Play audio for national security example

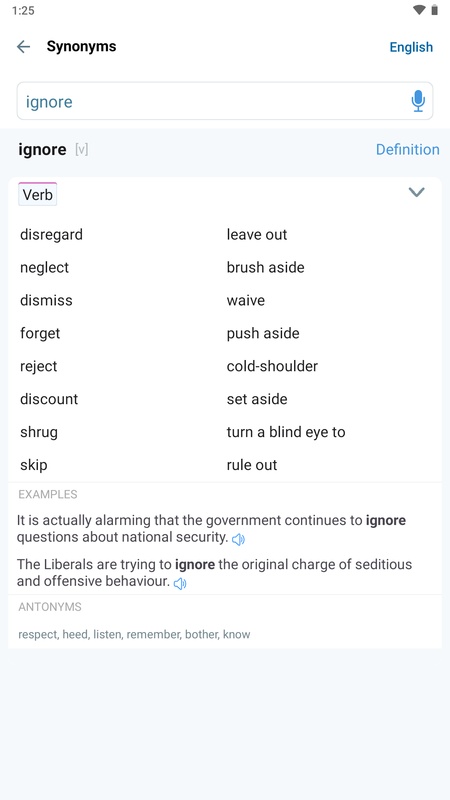[x=238, y=539]
